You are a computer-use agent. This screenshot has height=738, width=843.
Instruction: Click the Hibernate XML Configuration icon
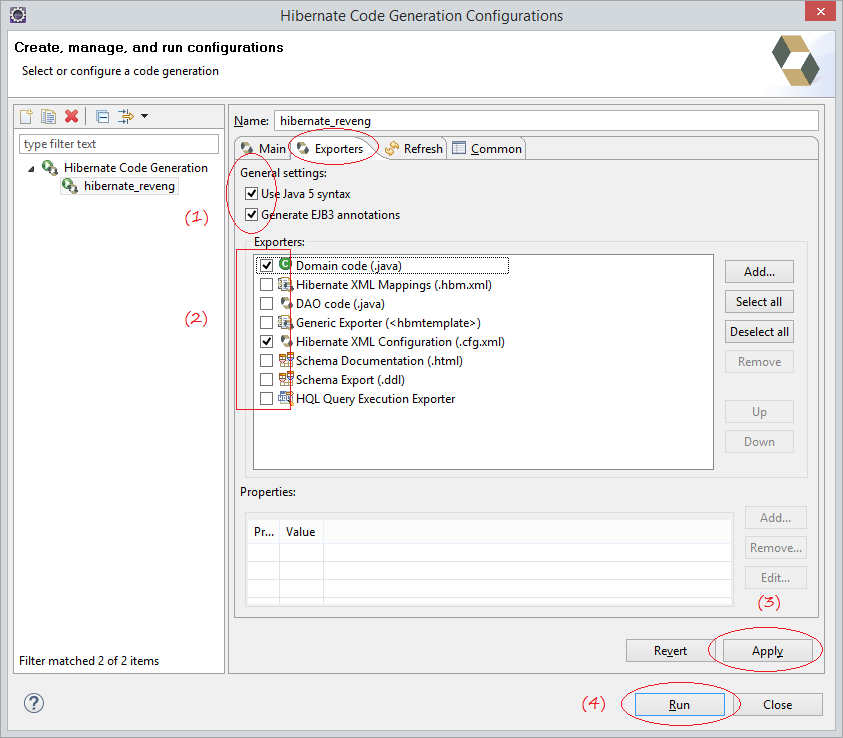pyautogui.click(x=286, y=341)
